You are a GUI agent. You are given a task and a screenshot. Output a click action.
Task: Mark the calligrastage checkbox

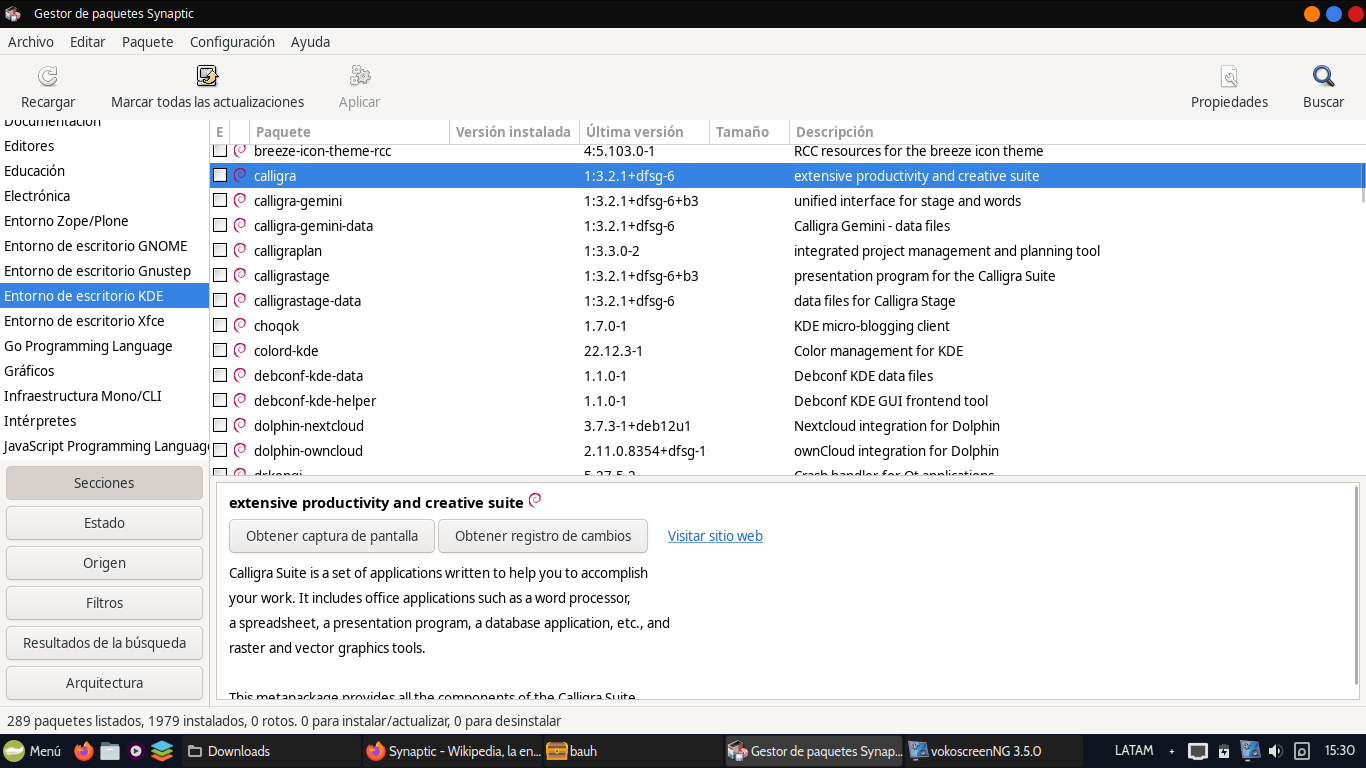[x=220, y=275]
